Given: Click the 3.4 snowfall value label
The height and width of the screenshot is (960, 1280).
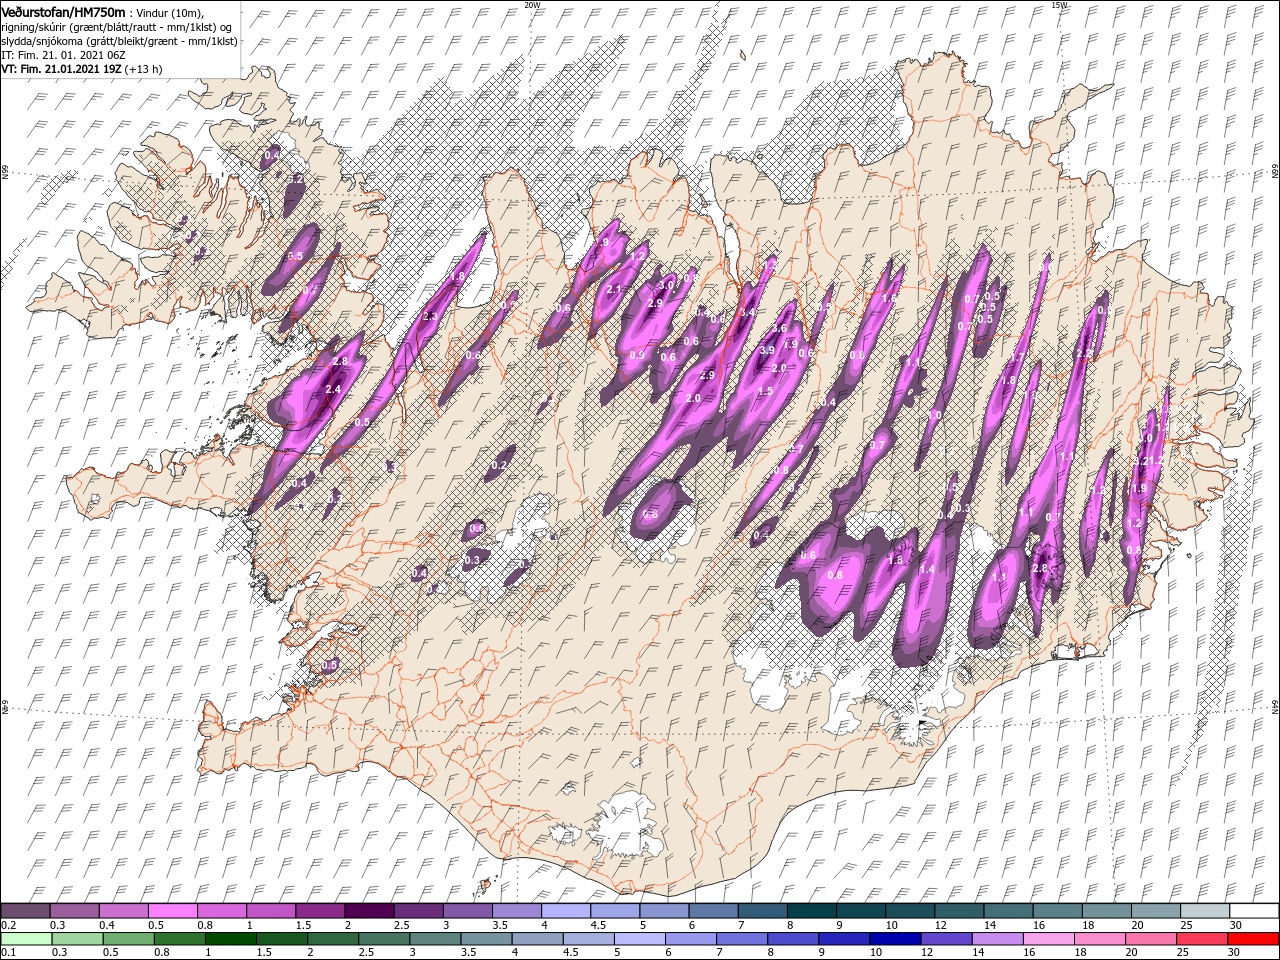Looking at the screenshot, I should click(747, 313).
